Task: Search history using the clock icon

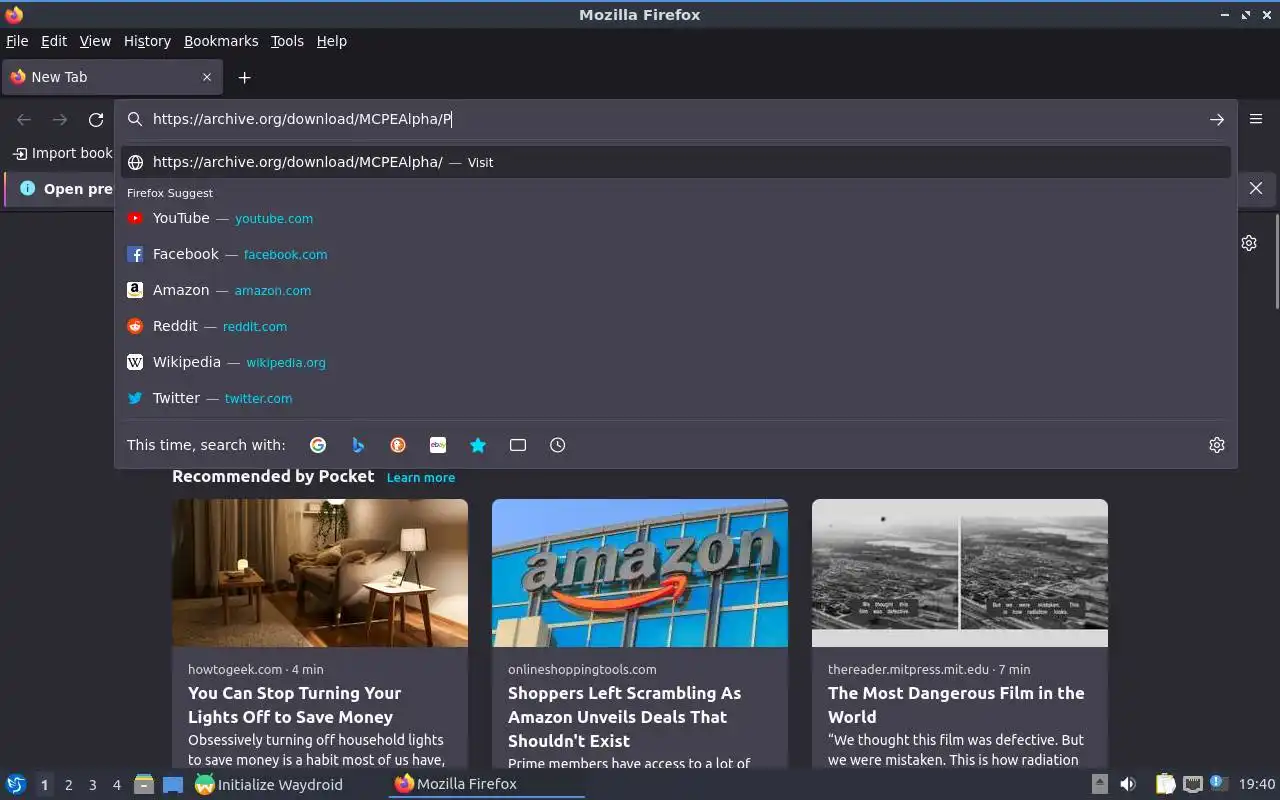Action: [558, 445]
